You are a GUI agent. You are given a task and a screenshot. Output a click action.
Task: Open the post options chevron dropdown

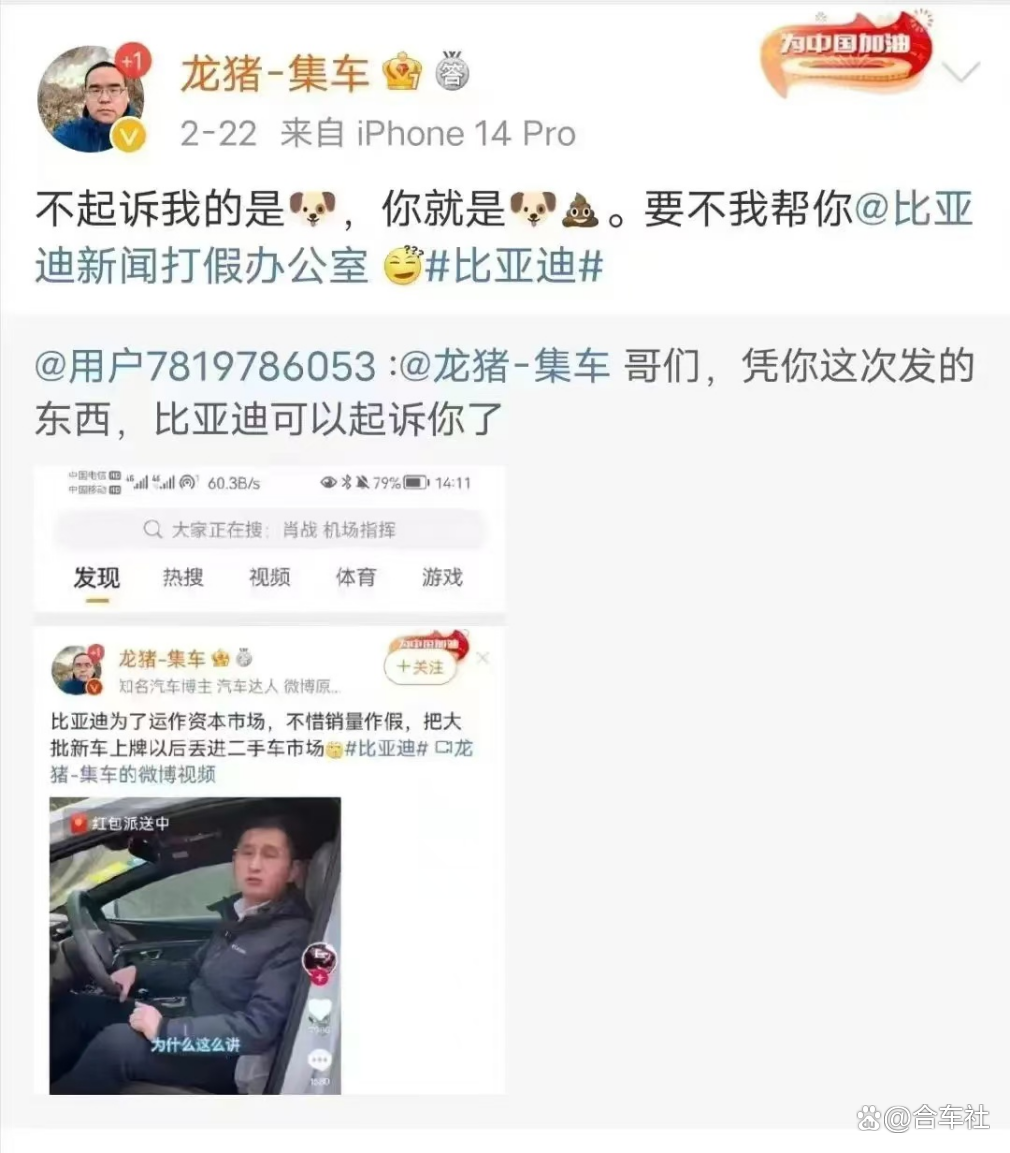[961, 72]
